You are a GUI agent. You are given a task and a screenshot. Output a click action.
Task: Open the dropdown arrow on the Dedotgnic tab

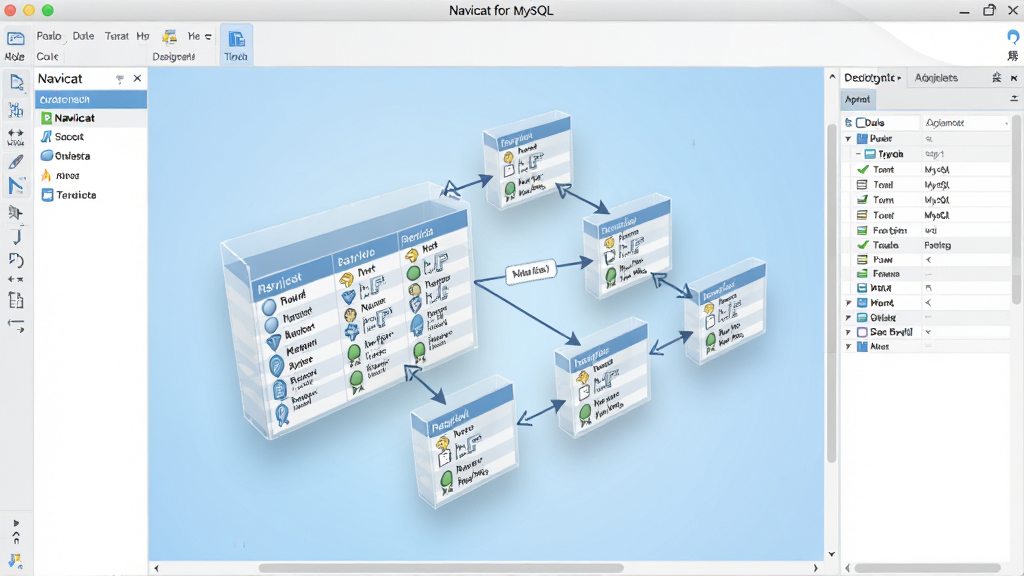click(899, 78)
